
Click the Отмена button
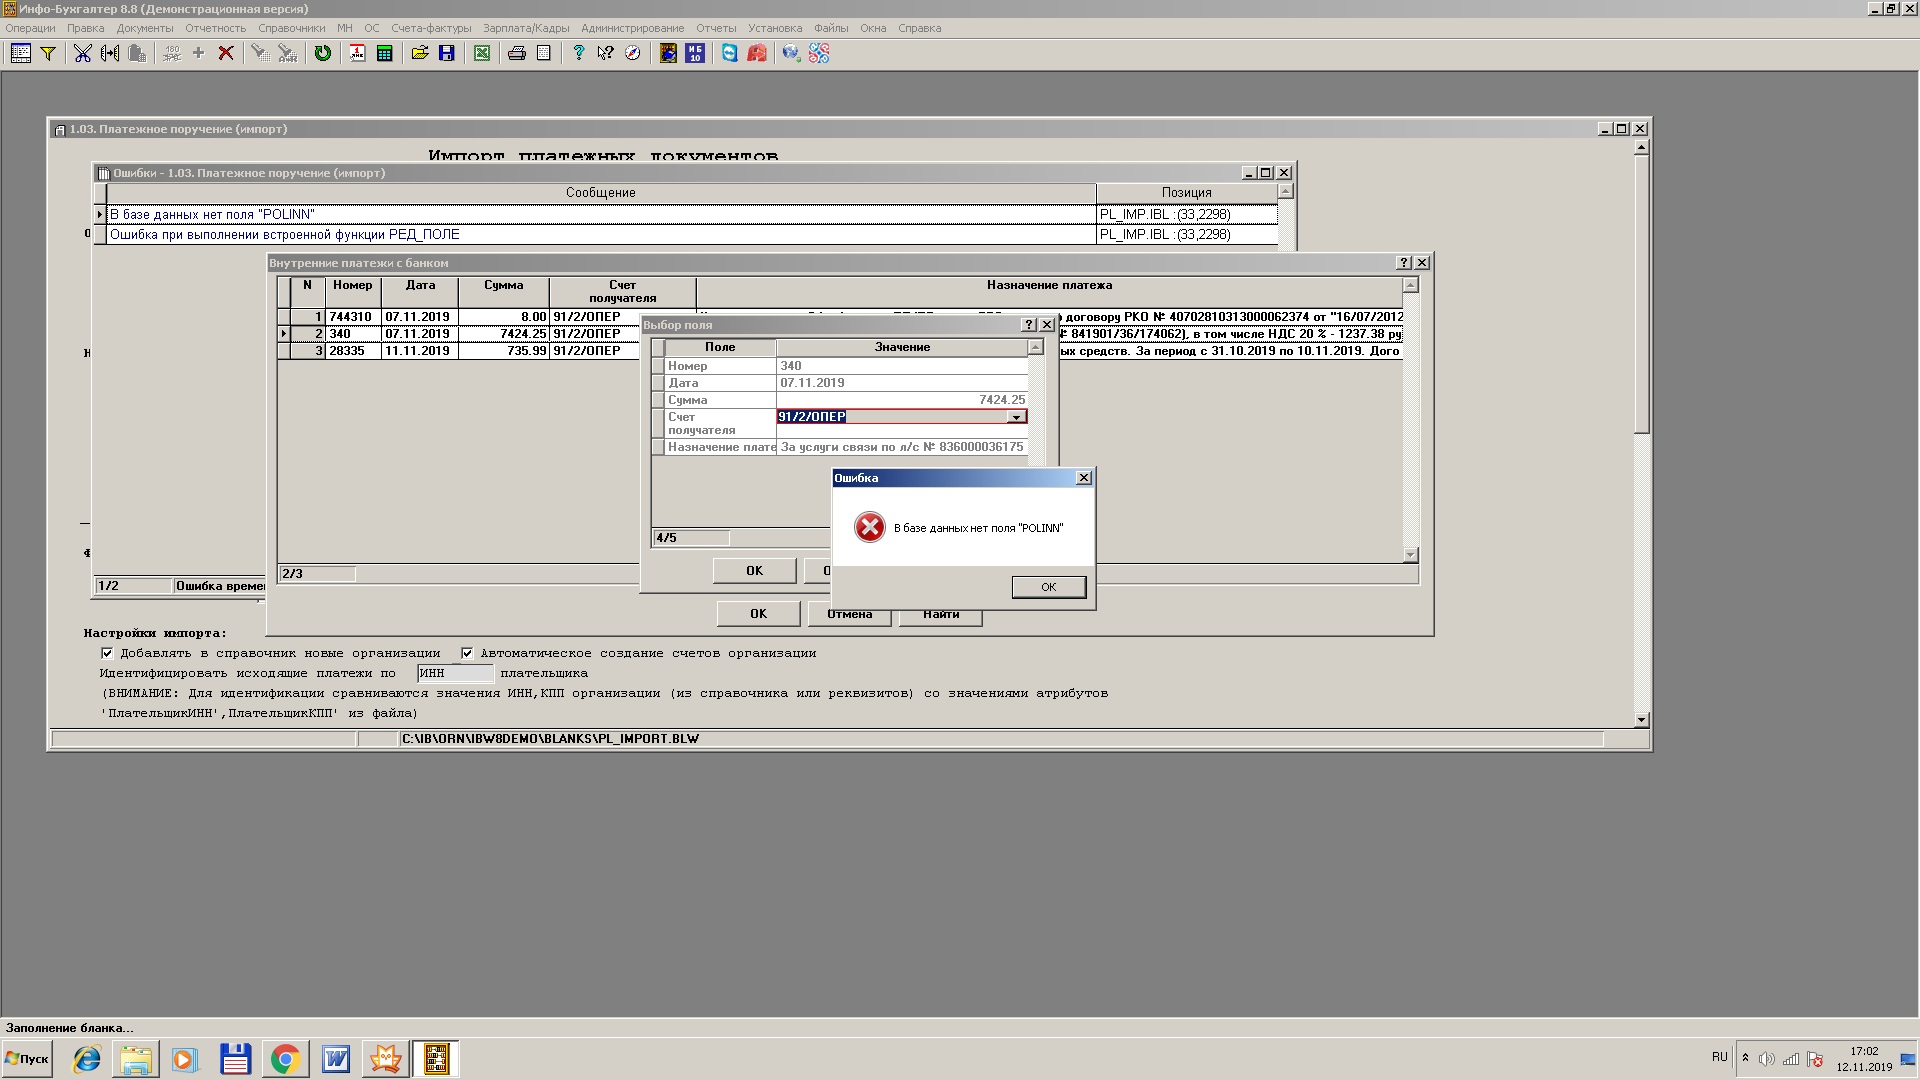pos(849,616)
